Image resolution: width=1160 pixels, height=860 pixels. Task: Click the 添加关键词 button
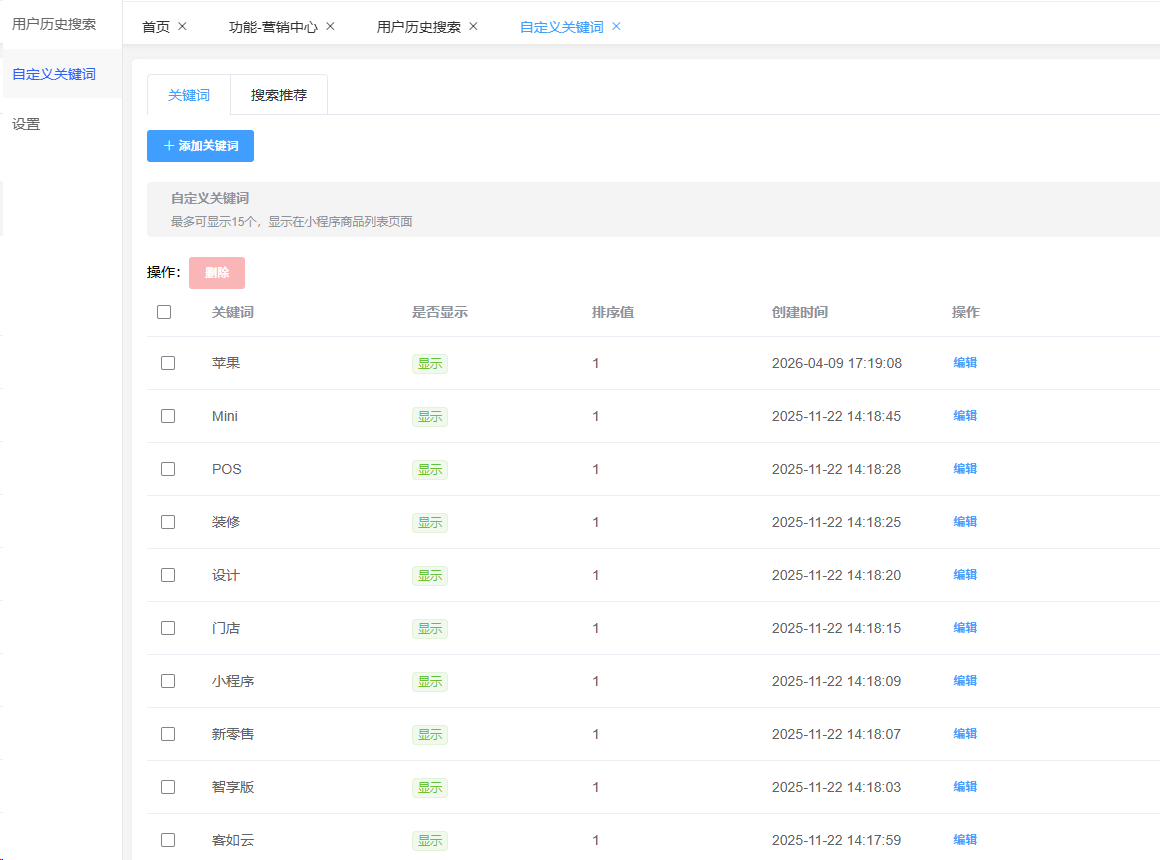(200, 146)
